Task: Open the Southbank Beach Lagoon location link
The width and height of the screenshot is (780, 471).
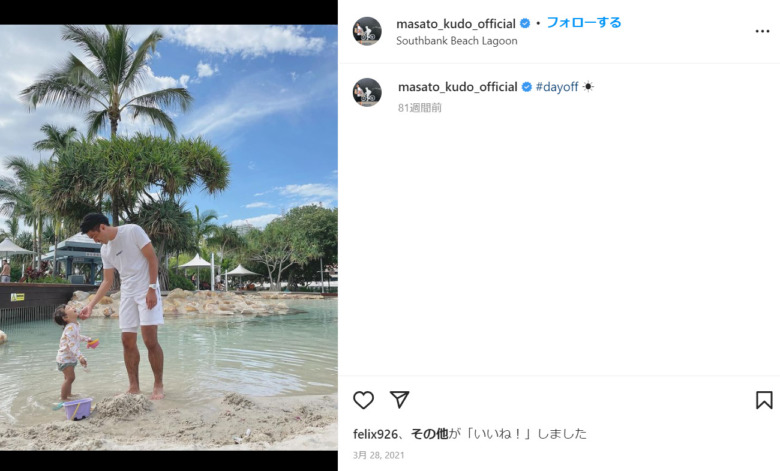Action: 457,41
